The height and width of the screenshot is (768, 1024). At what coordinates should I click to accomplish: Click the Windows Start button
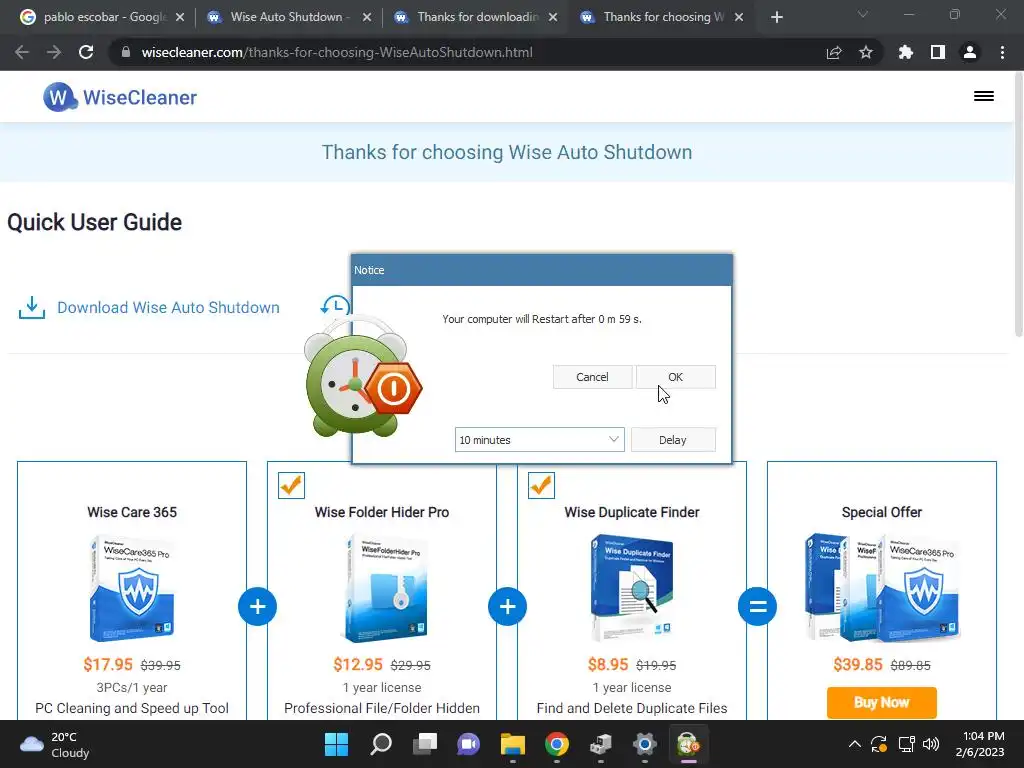pos(336,744)
